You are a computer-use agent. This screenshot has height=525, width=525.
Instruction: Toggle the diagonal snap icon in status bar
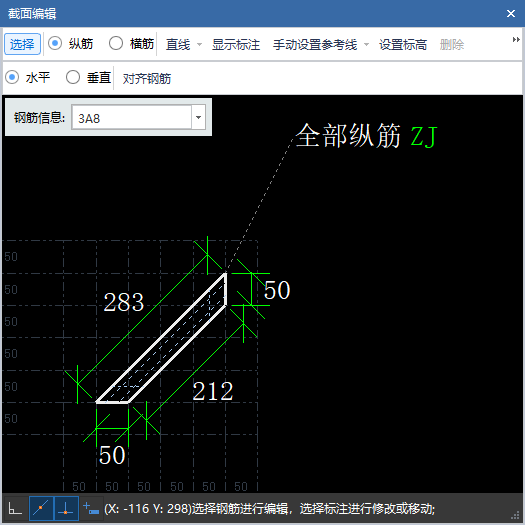[x=41, y=509]
